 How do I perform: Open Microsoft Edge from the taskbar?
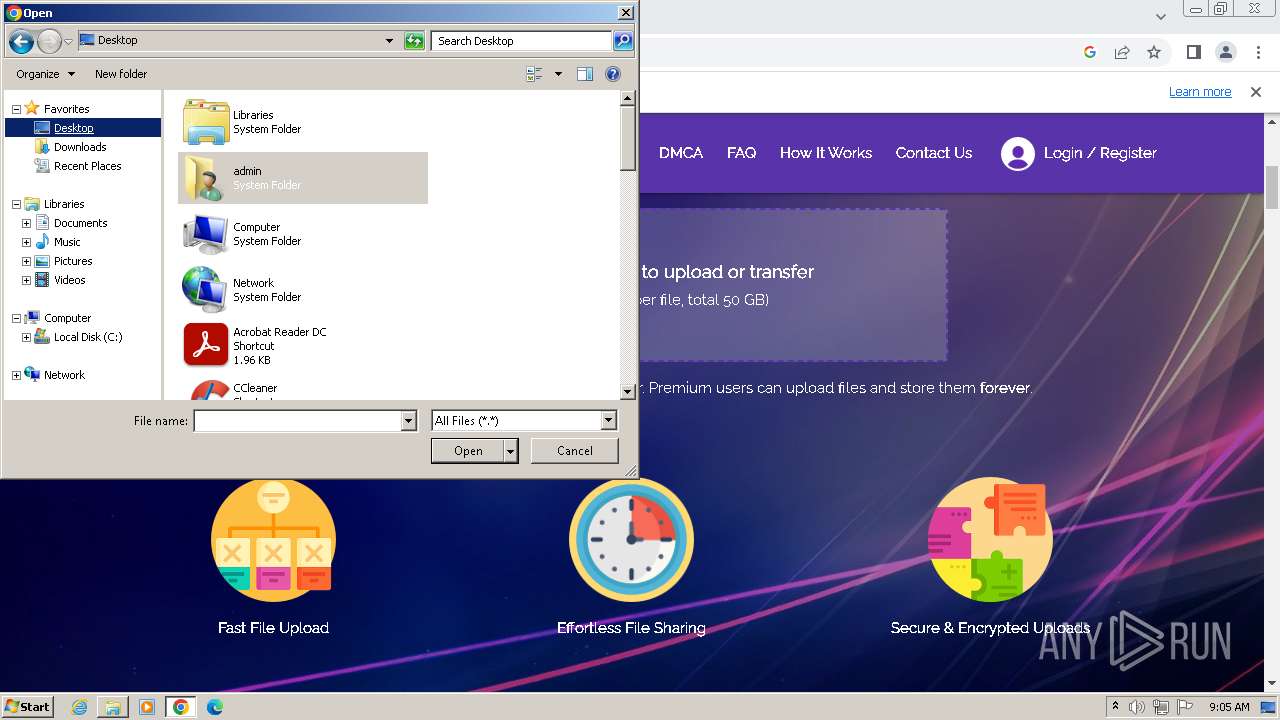[215, 707]
